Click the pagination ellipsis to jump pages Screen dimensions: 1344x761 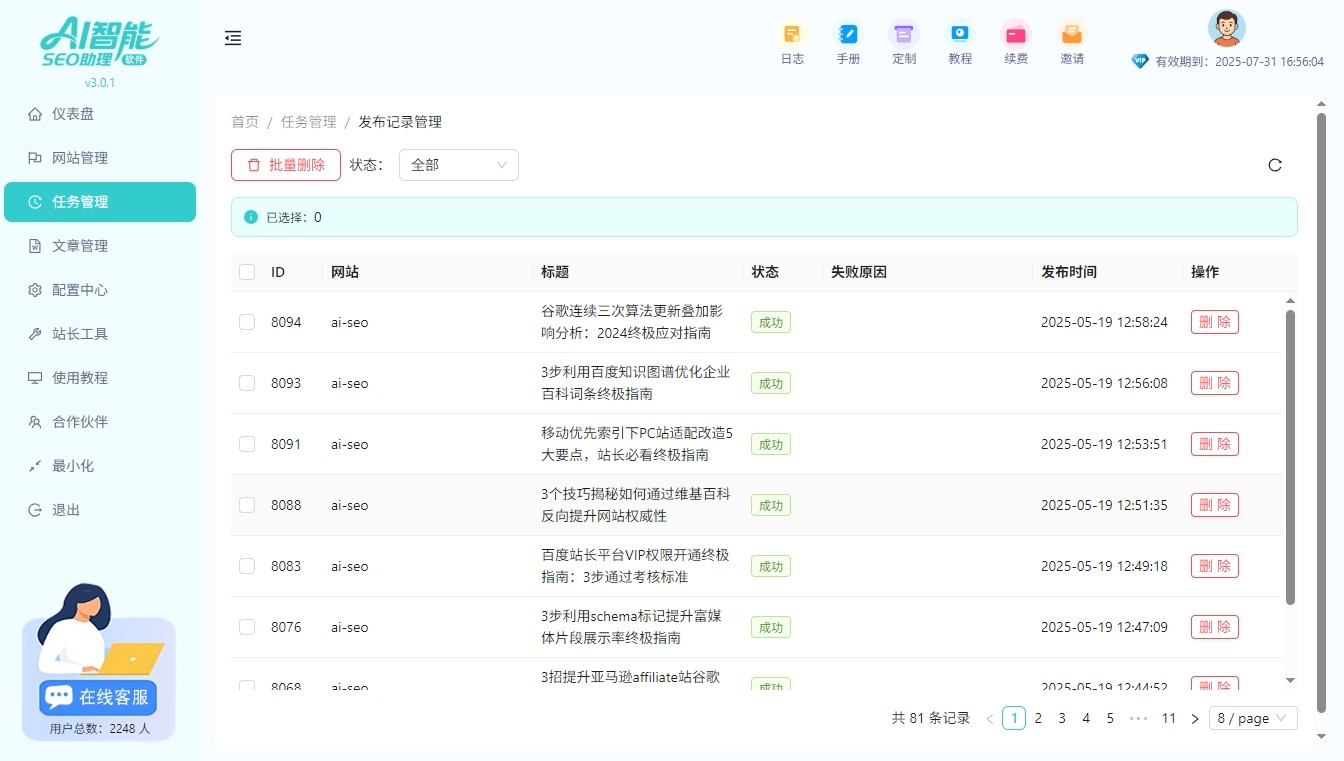(1138, 718)
